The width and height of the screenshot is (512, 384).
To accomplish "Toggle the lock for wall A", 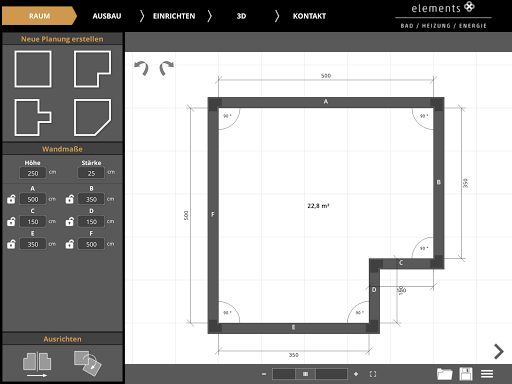I will pos(11,199).
